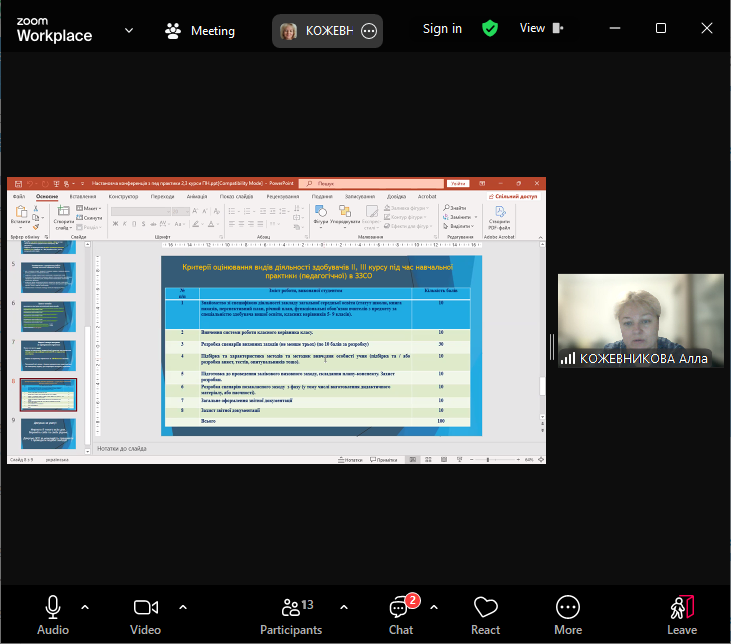731x644 pixels.
Task: Expand the chevron next to Participants
Action: (x=344, y=606)
